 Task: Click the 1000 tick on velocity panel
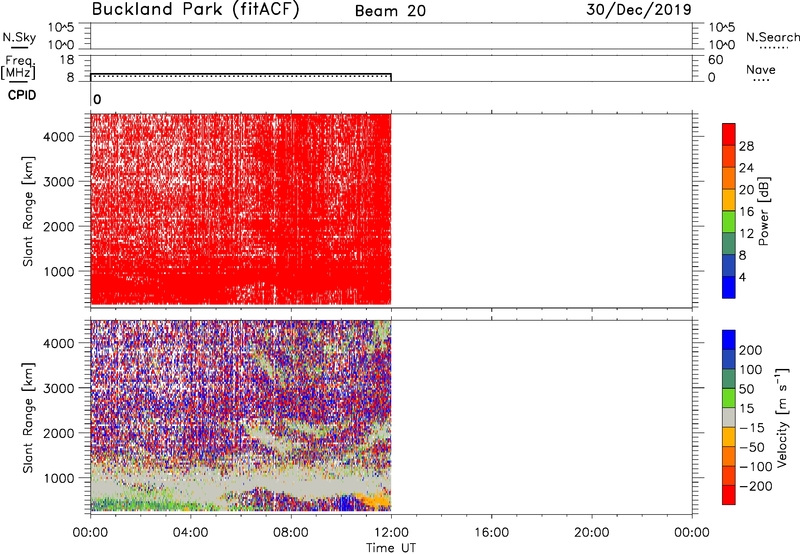tap(59, 478)
